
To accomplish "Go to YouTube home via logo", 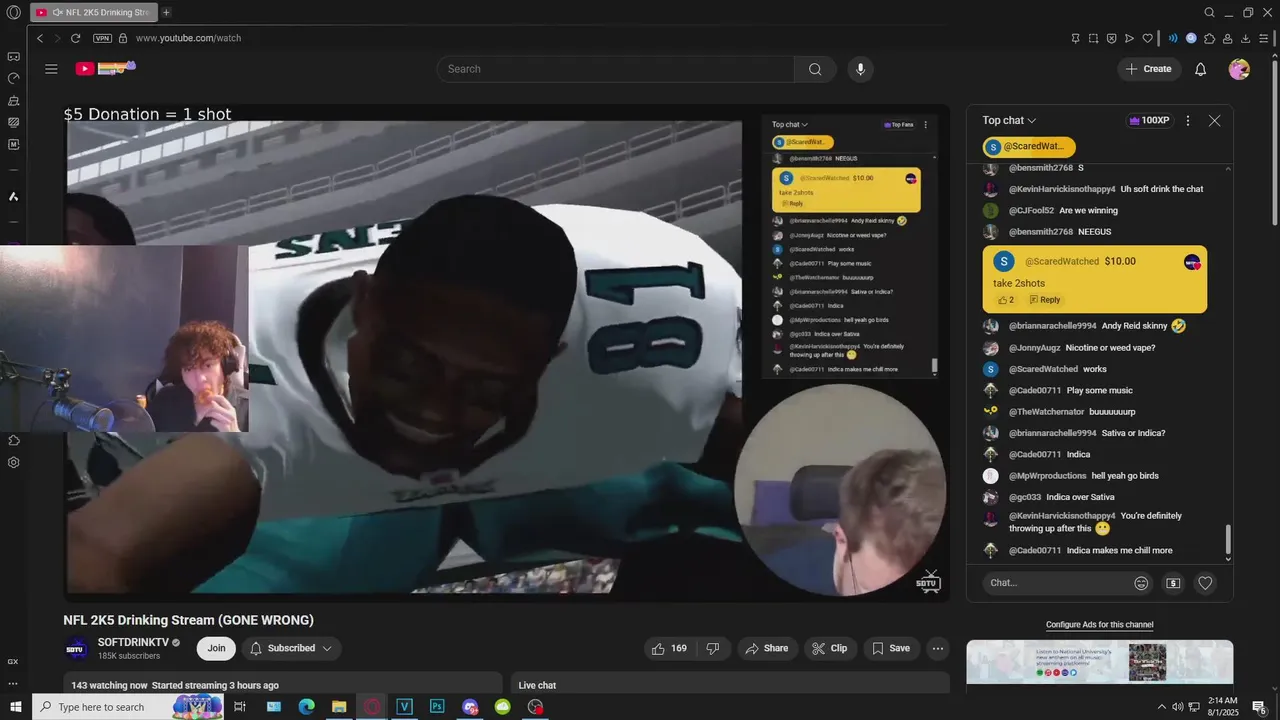I will pos(105,68).
